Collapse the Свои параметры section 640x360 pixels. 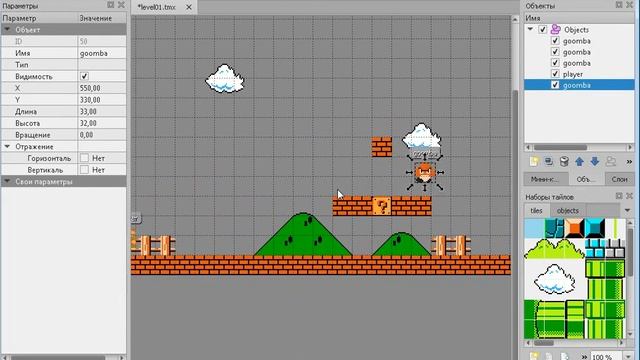click(x=7, y=181)
